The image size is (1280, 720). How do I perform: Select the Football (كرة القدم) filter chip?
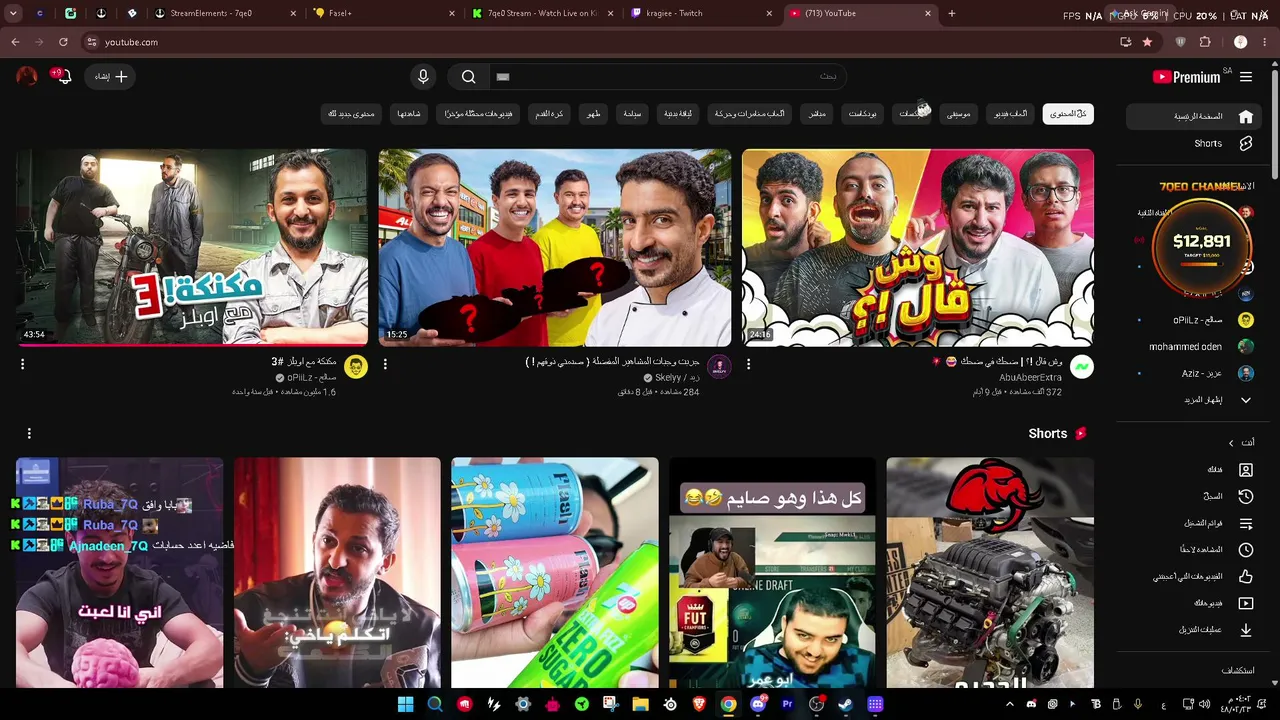point(548,114)
